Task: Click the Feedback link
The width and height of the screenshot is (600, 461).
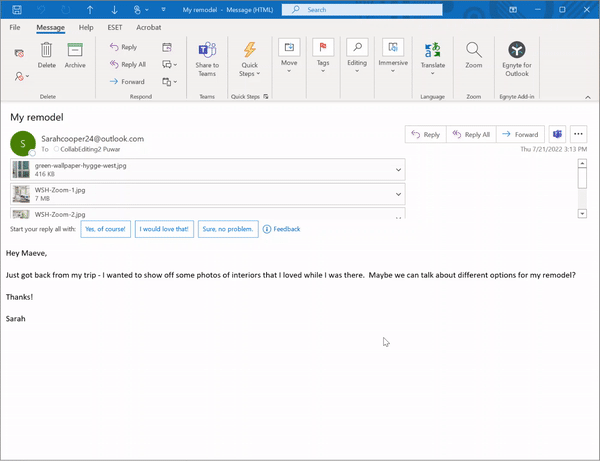Action: [281, 229]
